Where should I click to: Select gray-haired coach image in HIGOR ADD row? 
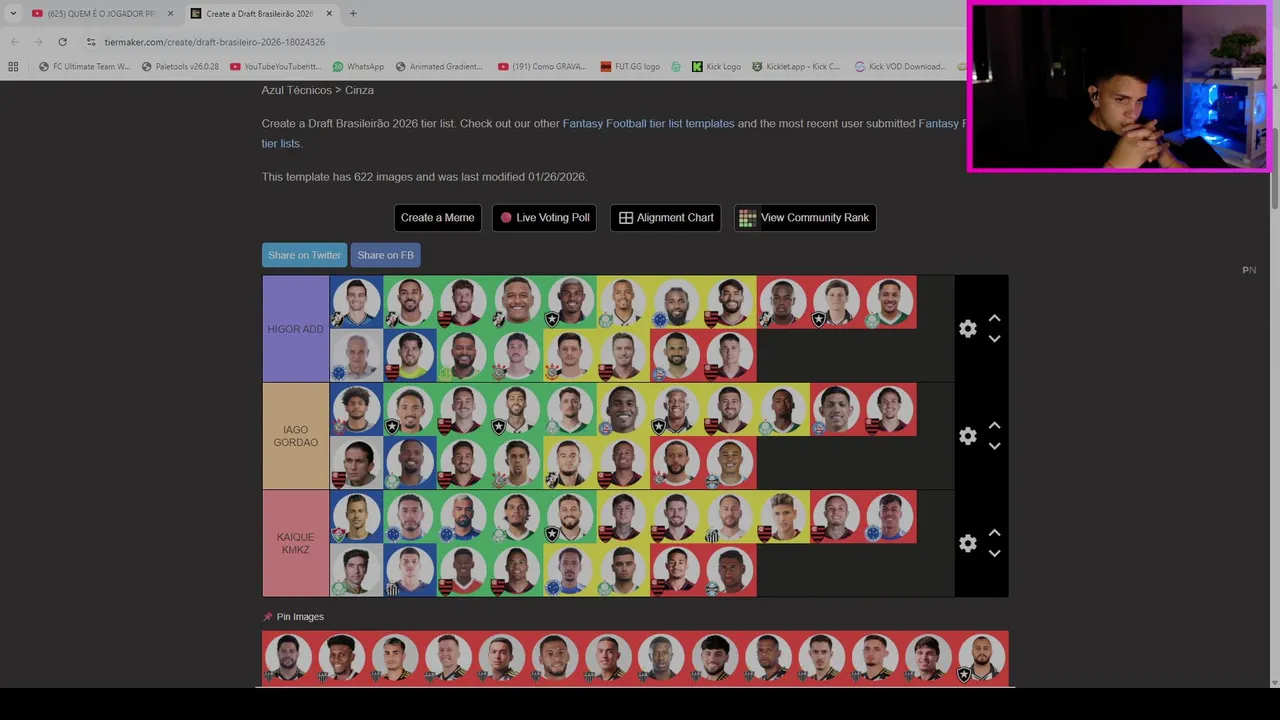[356, 356]
